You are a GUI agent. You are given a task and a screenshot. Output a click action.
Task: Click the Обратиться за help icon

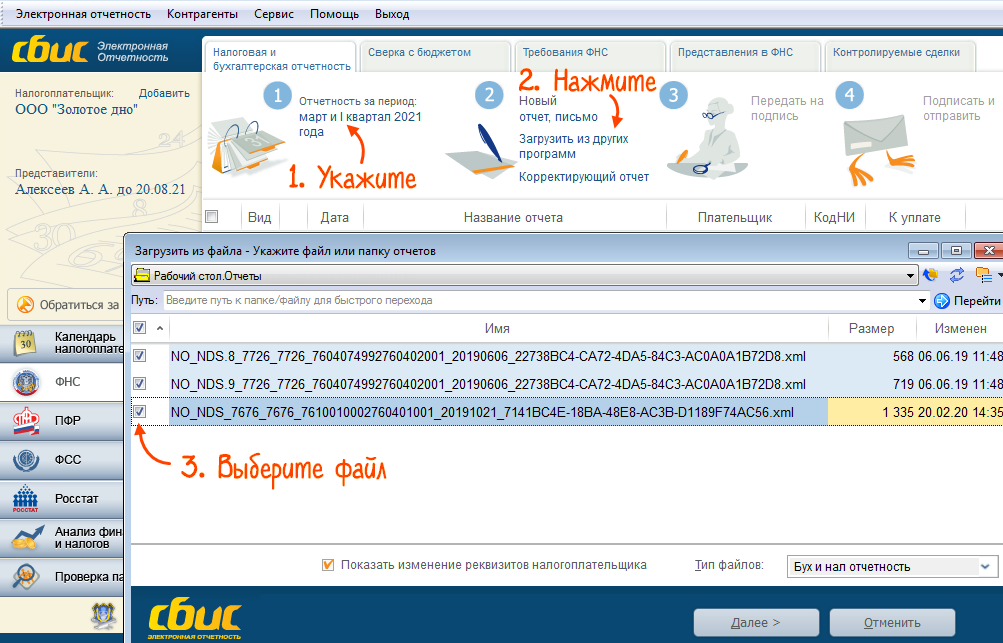(25, 305)
